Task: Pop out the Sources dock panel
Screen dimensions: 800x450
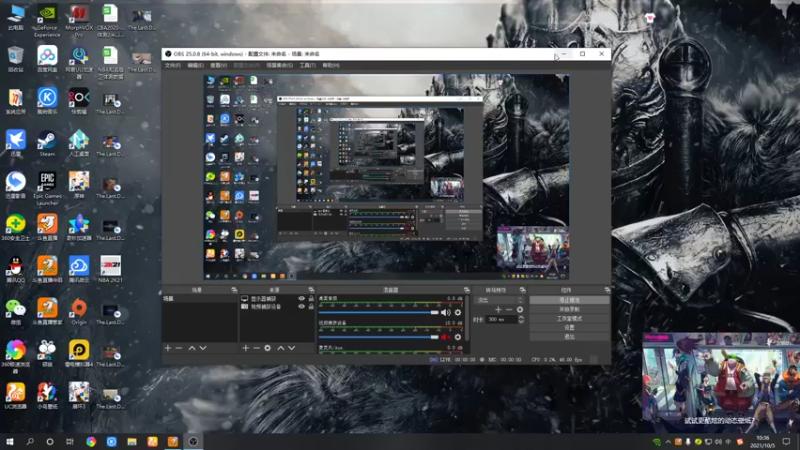Action: click(x=311, y=290)
